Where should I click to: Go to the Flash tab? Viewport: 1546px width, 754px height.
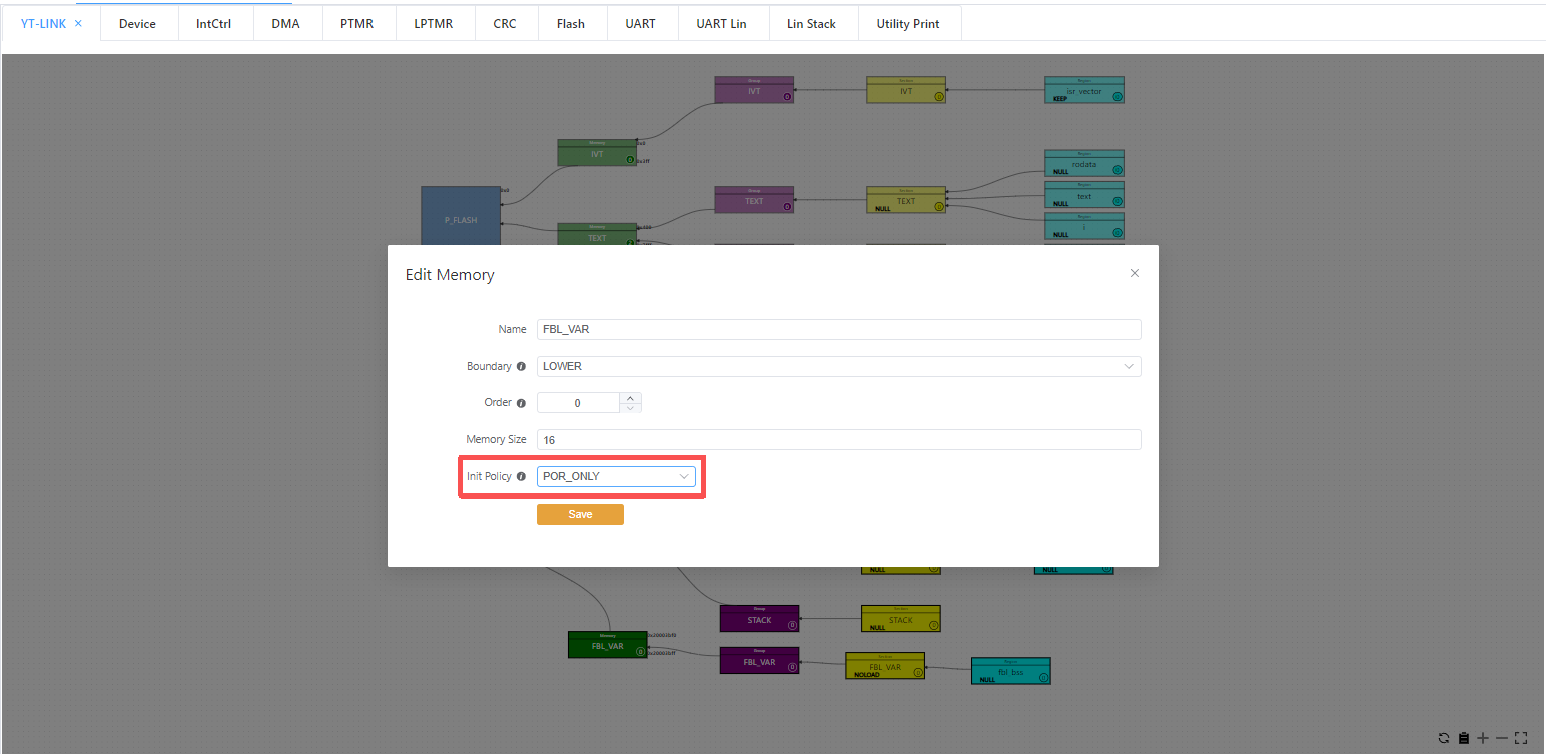click(x=571, y=23)
